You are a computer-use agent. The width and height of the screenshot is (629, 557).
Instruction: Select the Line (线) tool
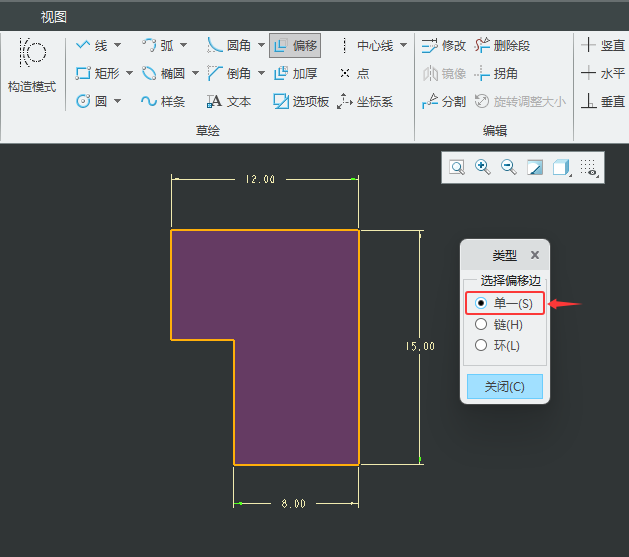[92, 45]
